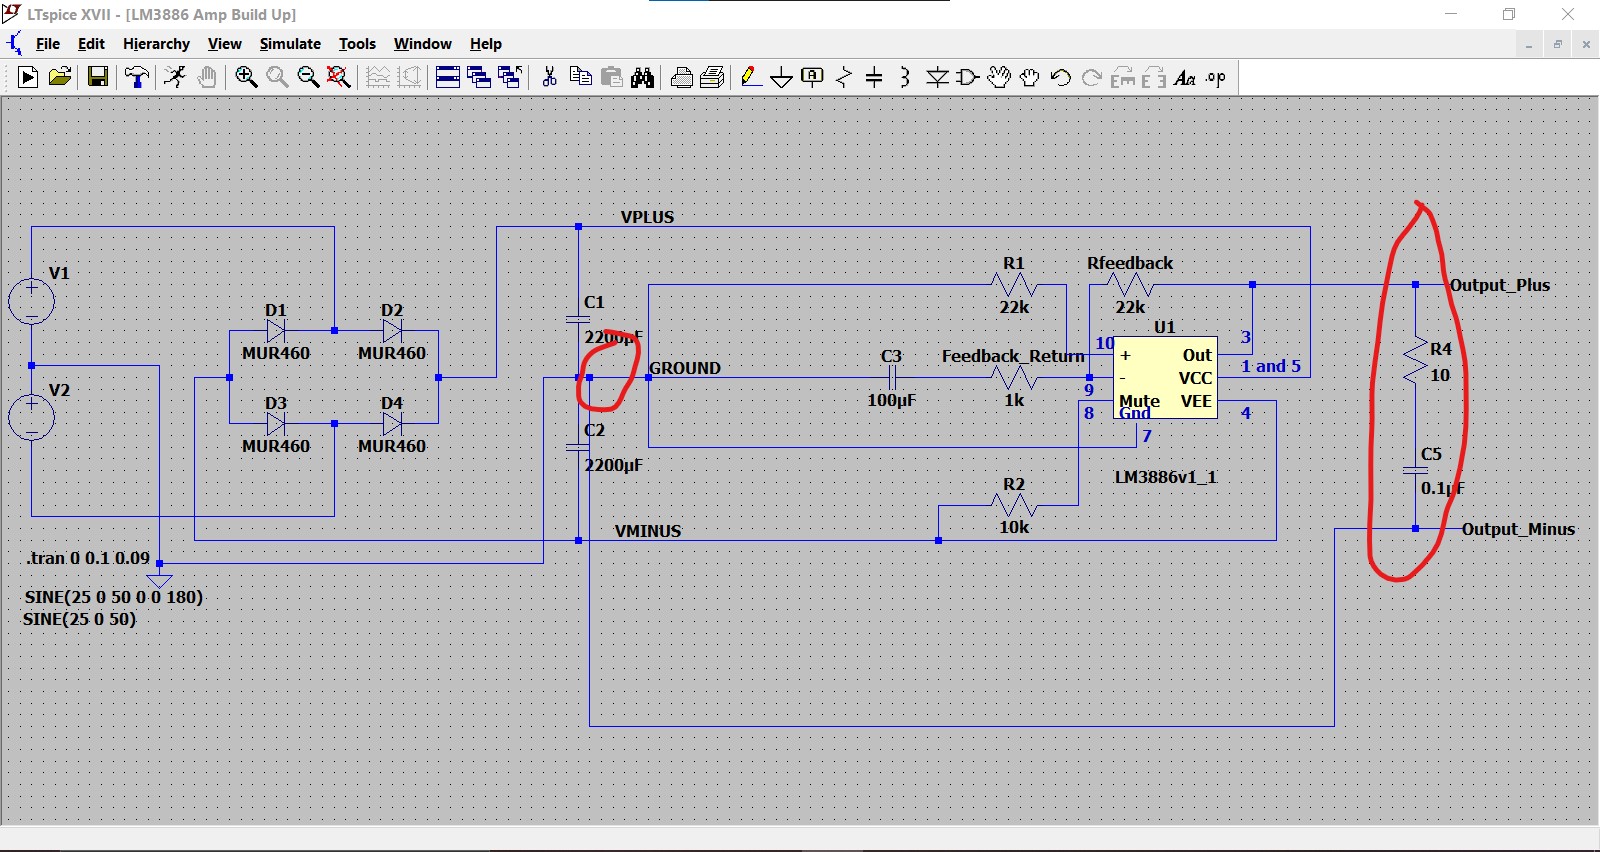This screenshot has width=1600, height=852.
Task: Place an Inductor from toolbar
Action: coord(905,77)
